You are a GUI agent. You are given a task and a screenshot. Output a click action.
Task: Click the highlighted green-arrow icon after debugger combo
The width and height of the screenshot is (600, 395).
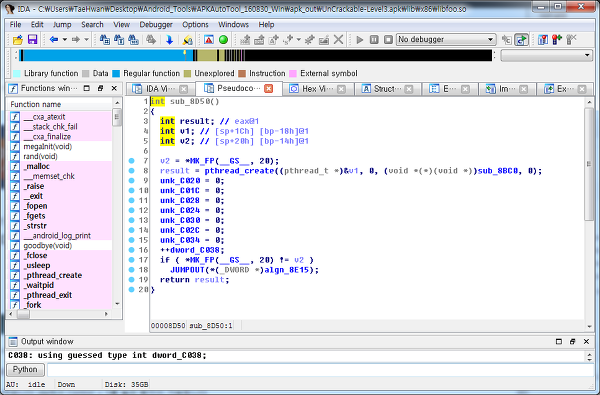click(x=521, y=39)
